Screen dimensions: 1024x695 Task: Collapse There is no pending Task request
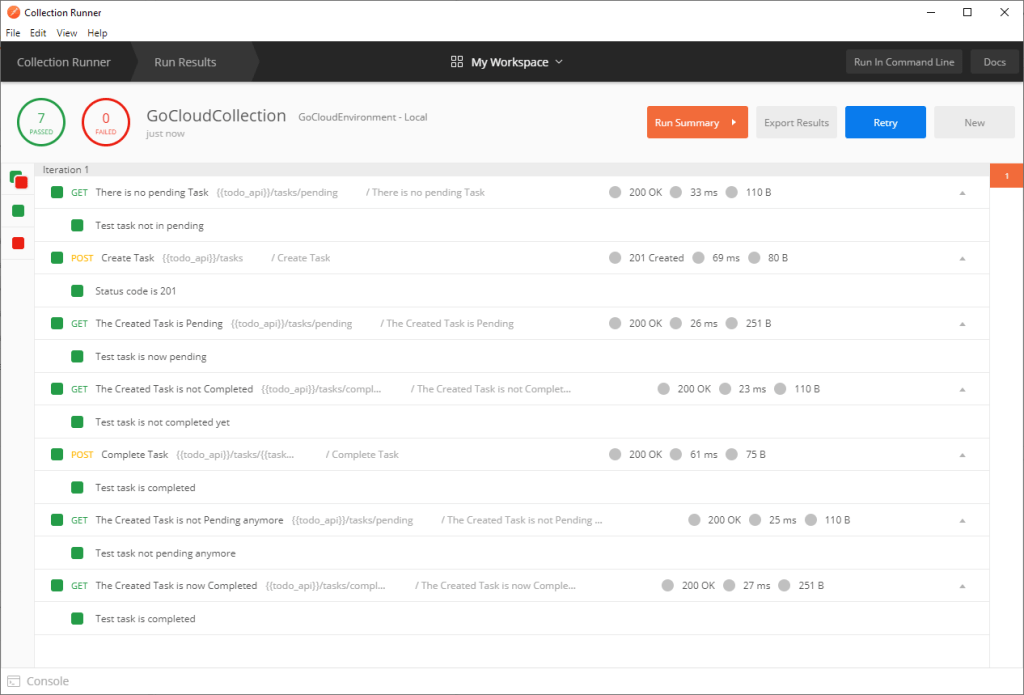[962, 193]
